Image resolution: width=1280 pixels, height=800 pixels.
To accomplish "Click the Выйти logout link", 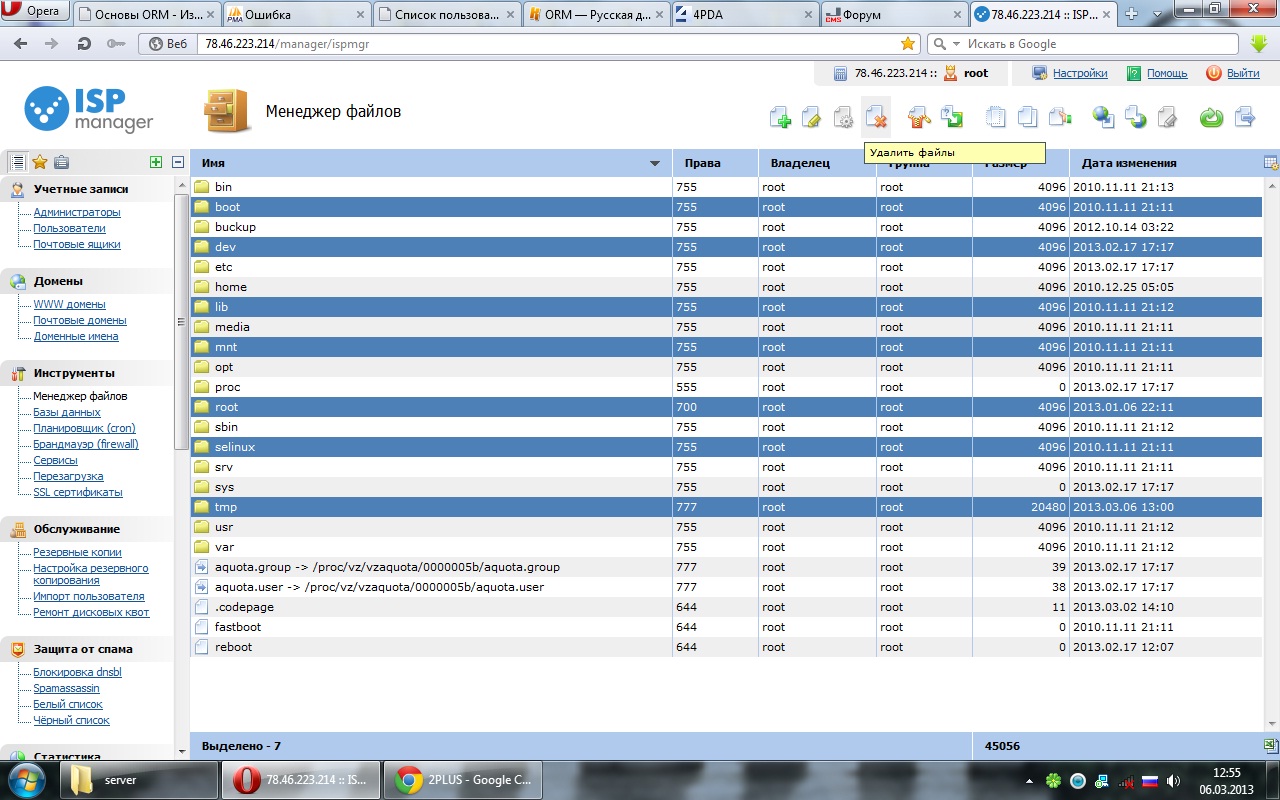I will 1242,73.
